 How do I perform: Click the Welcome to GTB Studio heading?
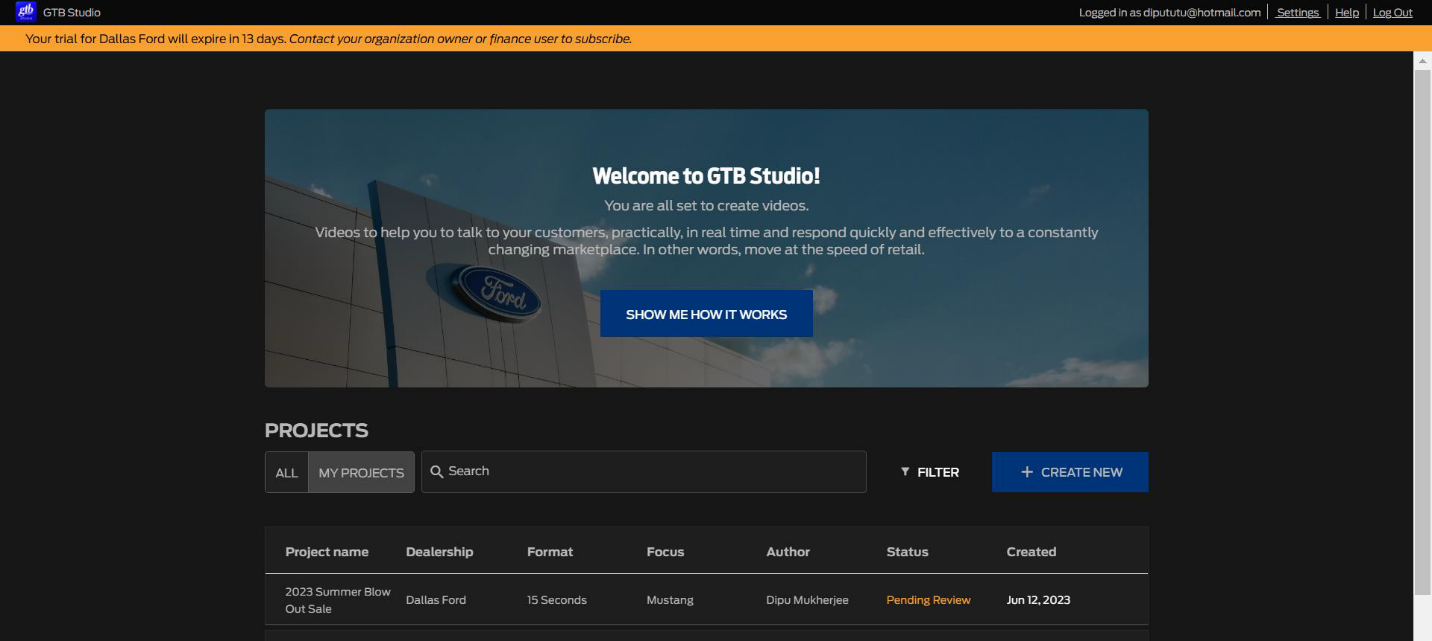(706, 176)
